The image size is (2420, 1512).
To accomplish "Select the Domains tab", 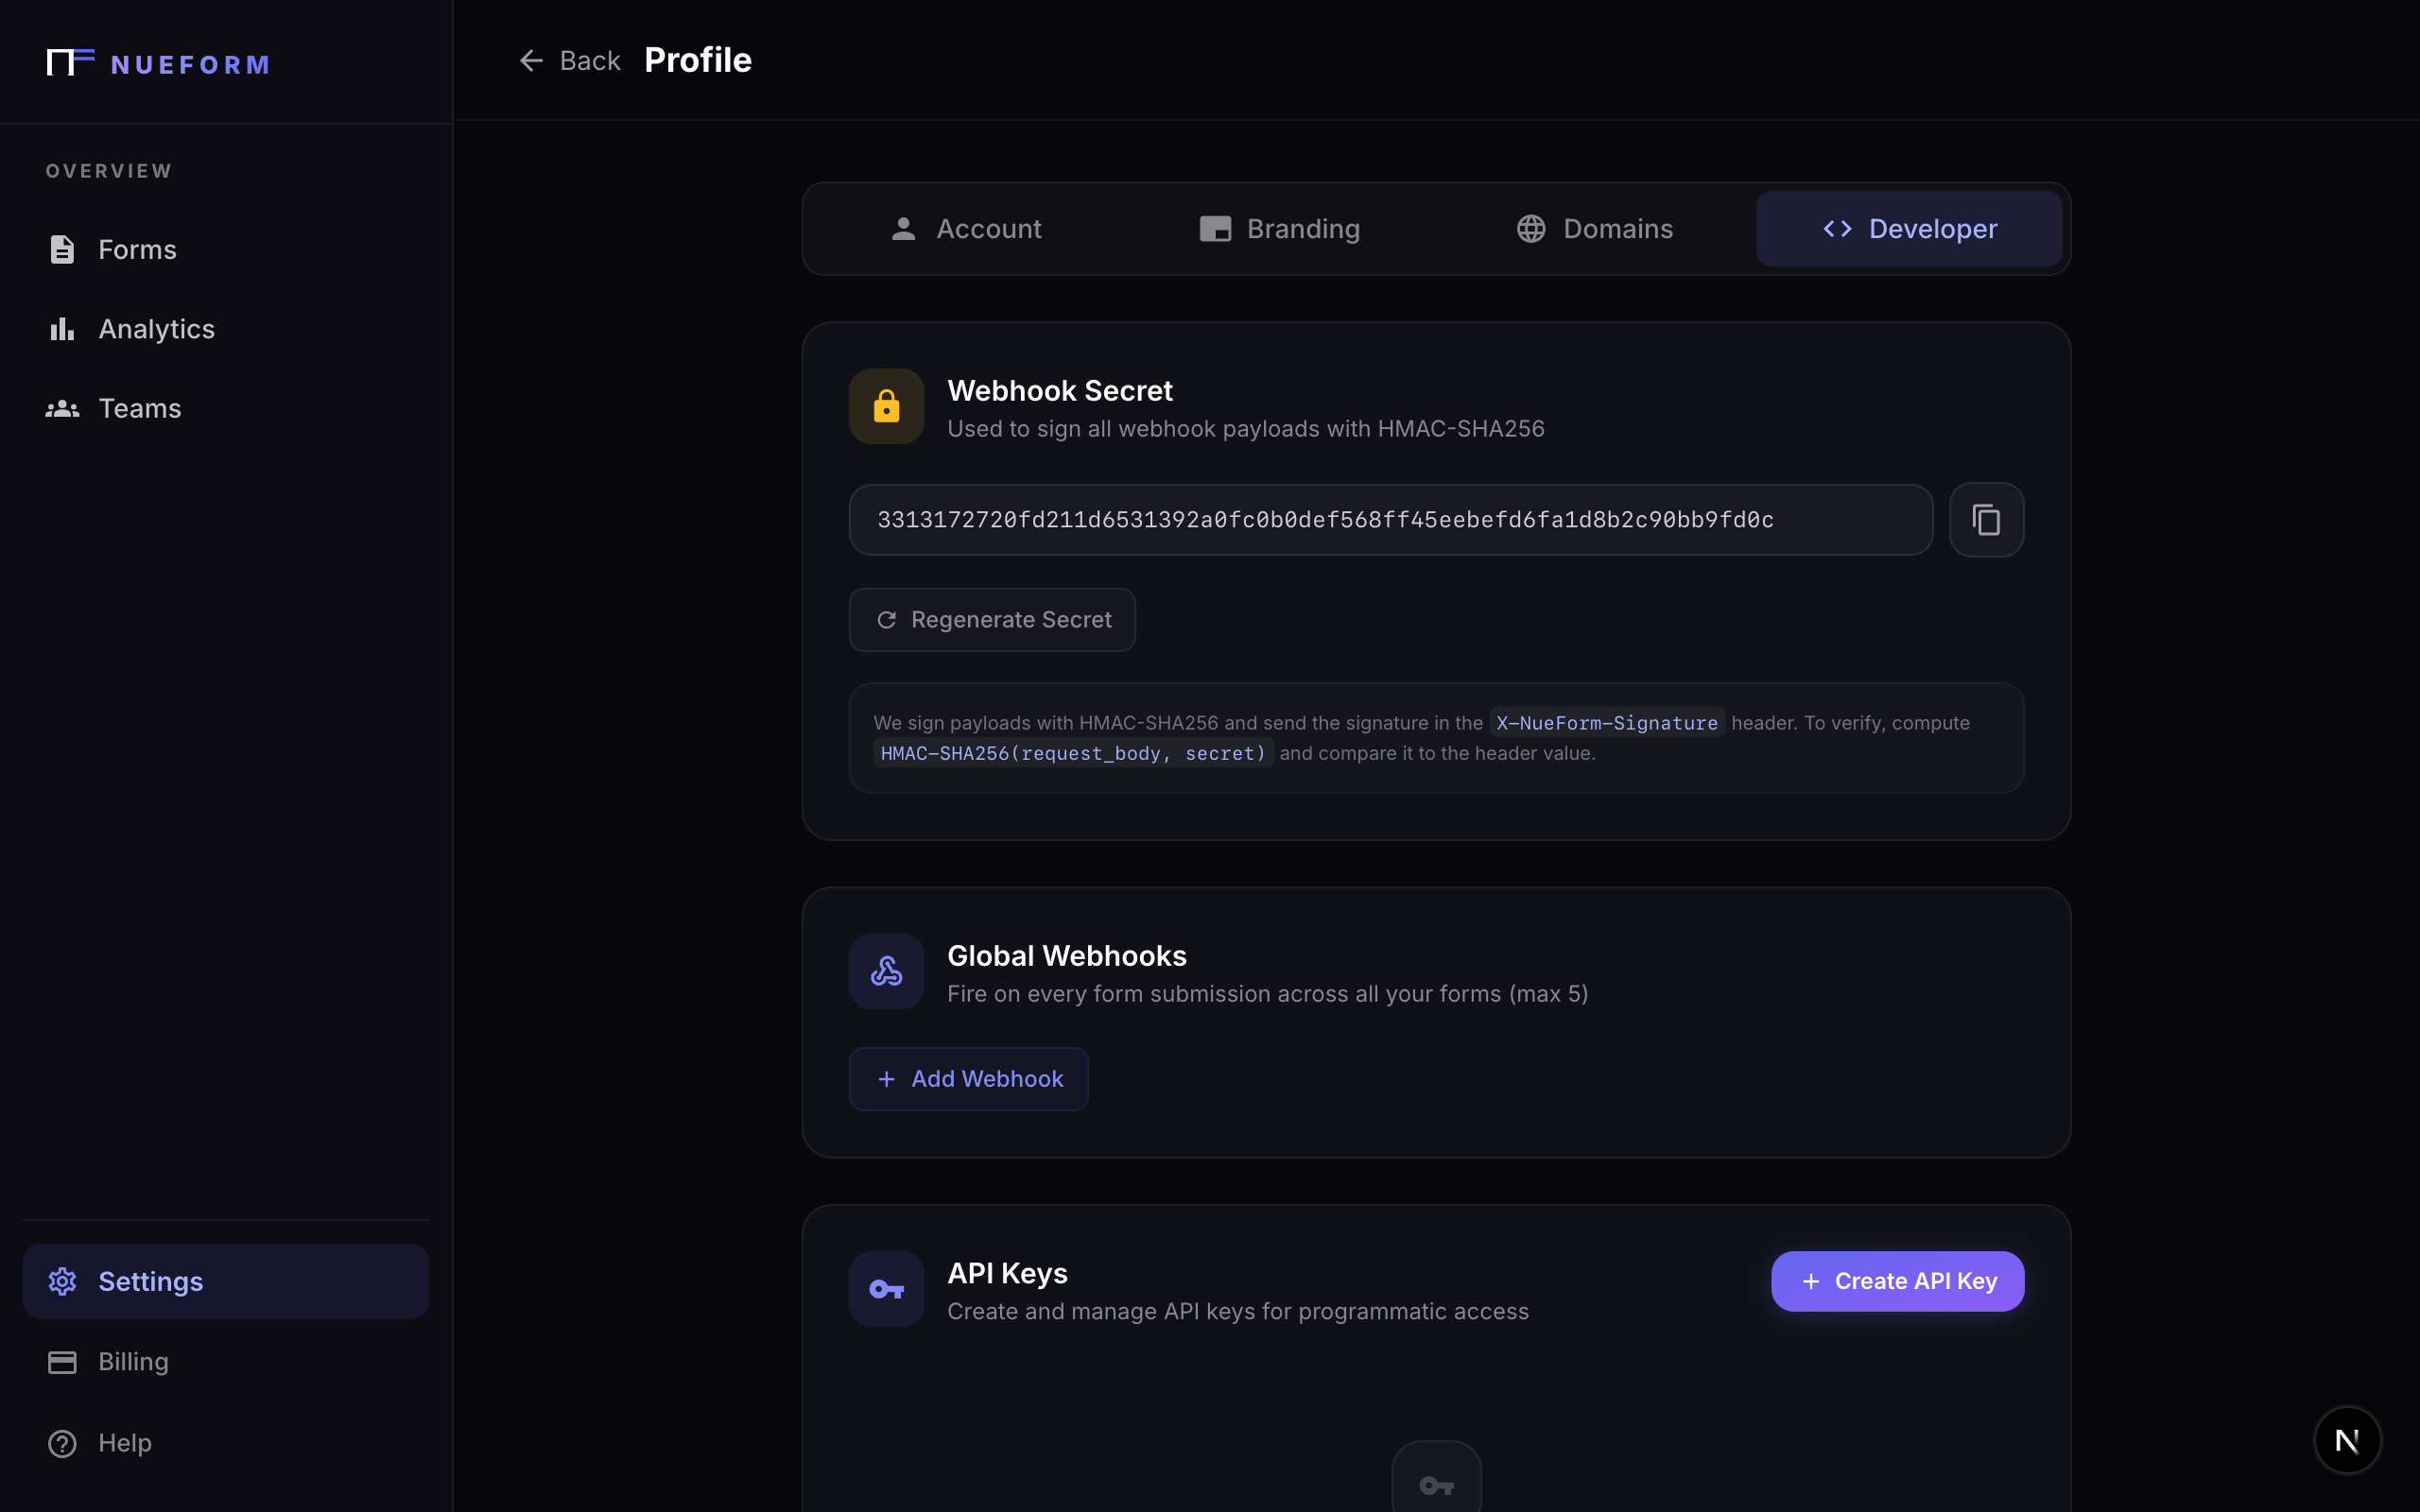I will (x=1595, y=229).
